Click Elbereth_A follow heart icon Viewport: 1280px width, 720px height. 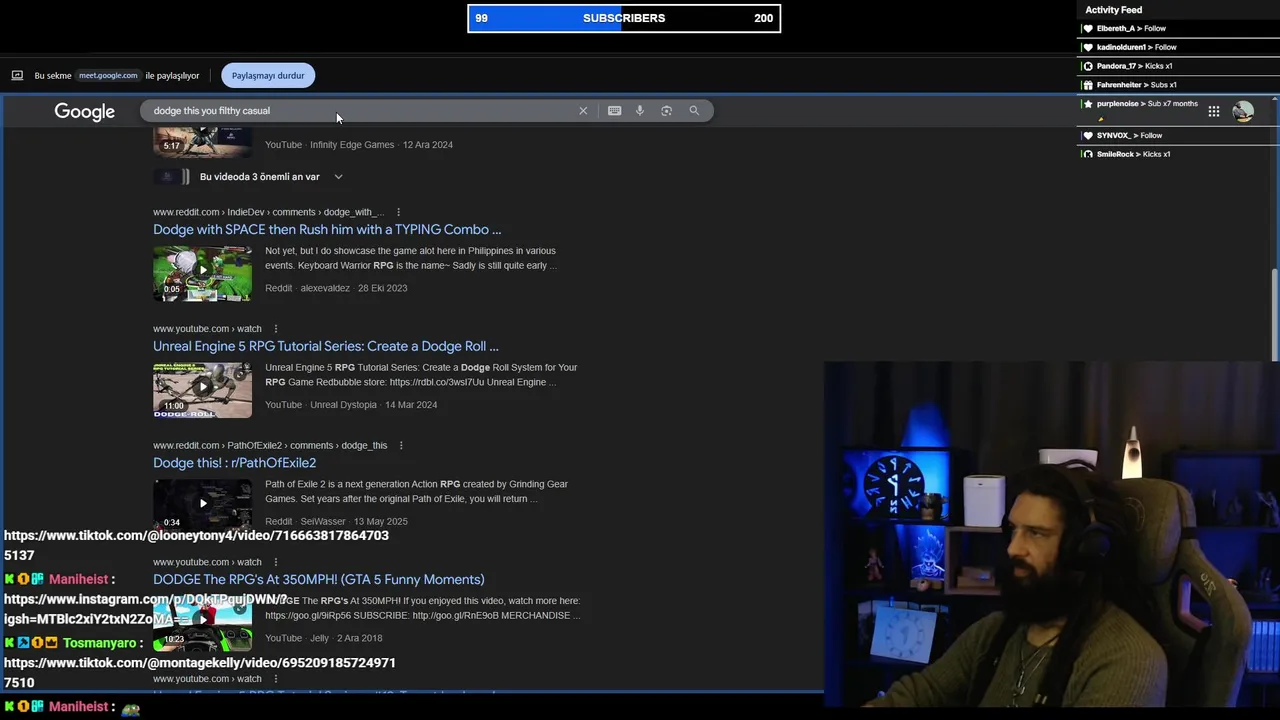tap(1088, 29)
